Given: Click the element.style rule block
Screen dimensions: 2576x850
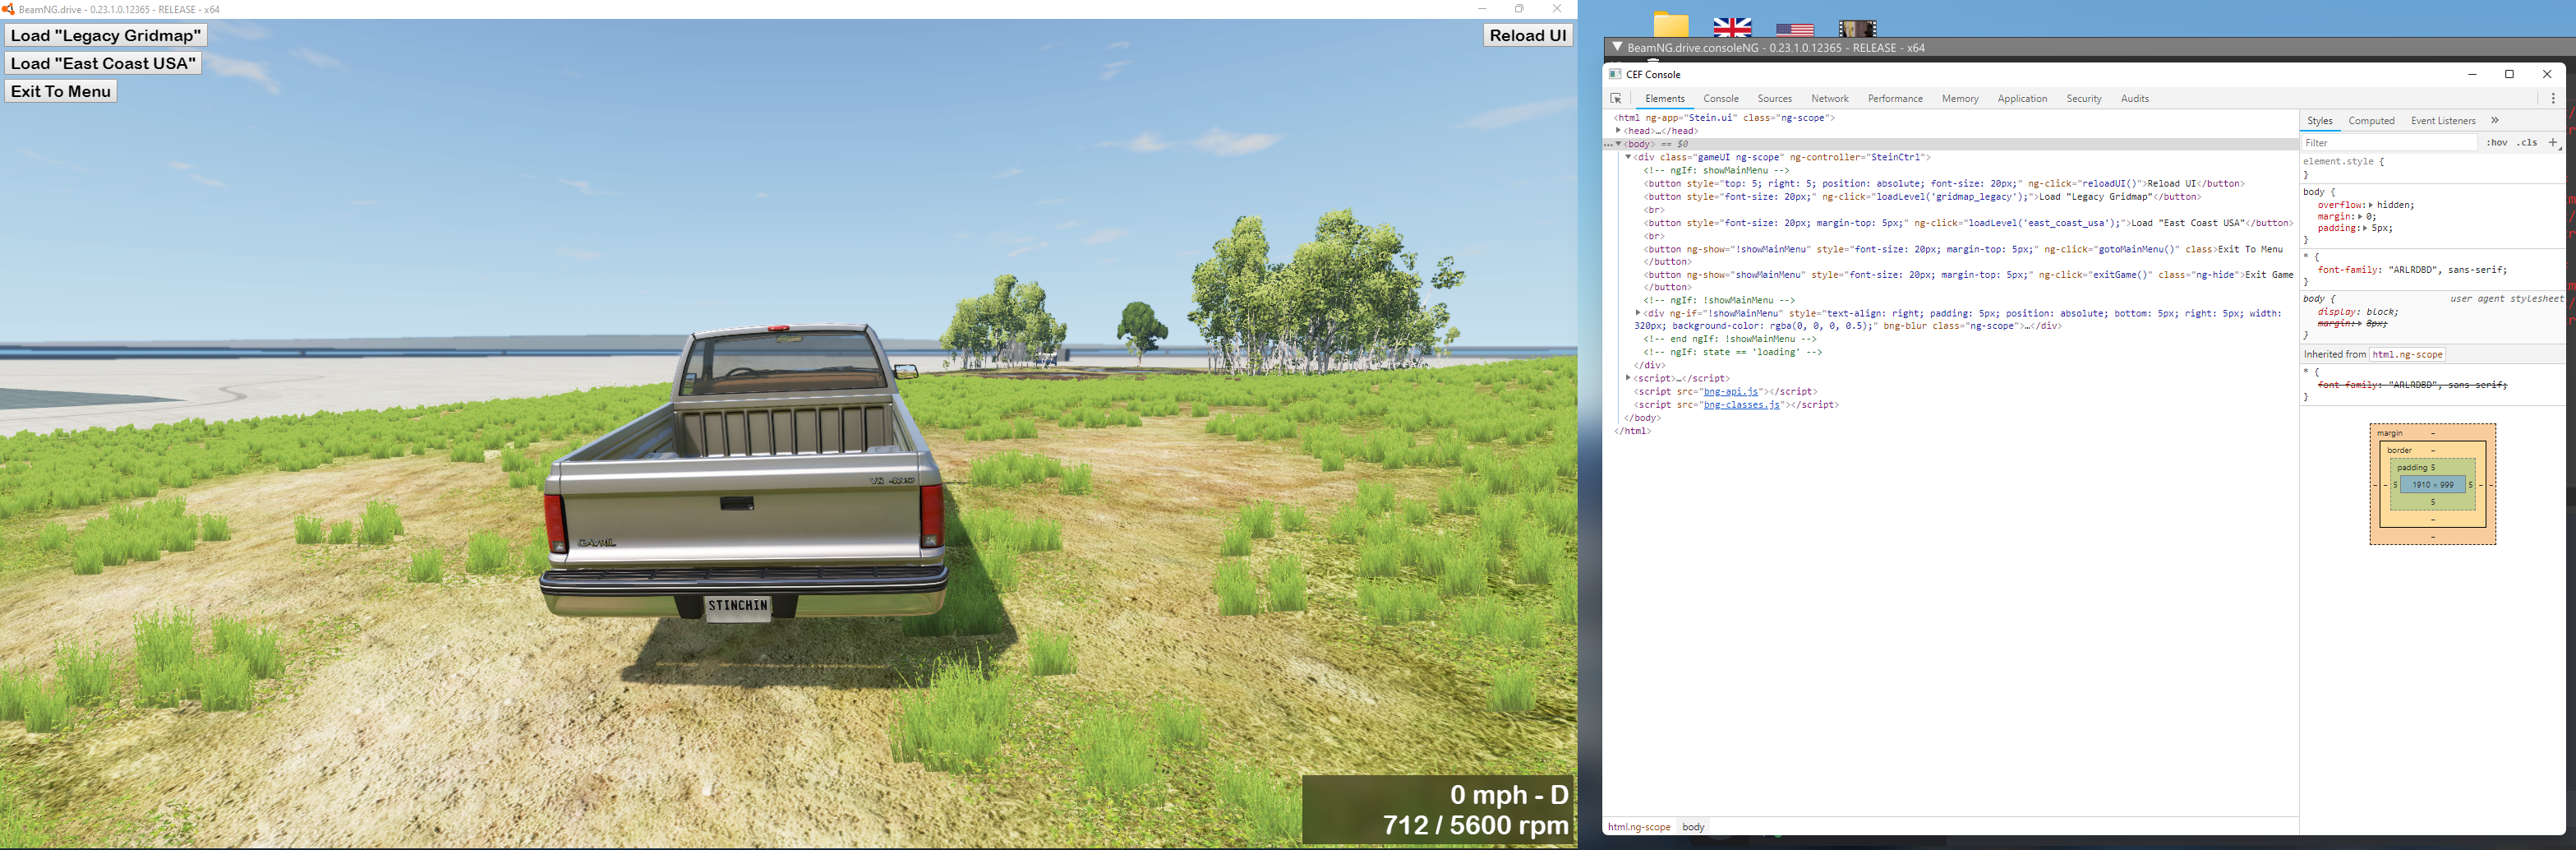Looking at the screenshot, I should (2432, 168).
